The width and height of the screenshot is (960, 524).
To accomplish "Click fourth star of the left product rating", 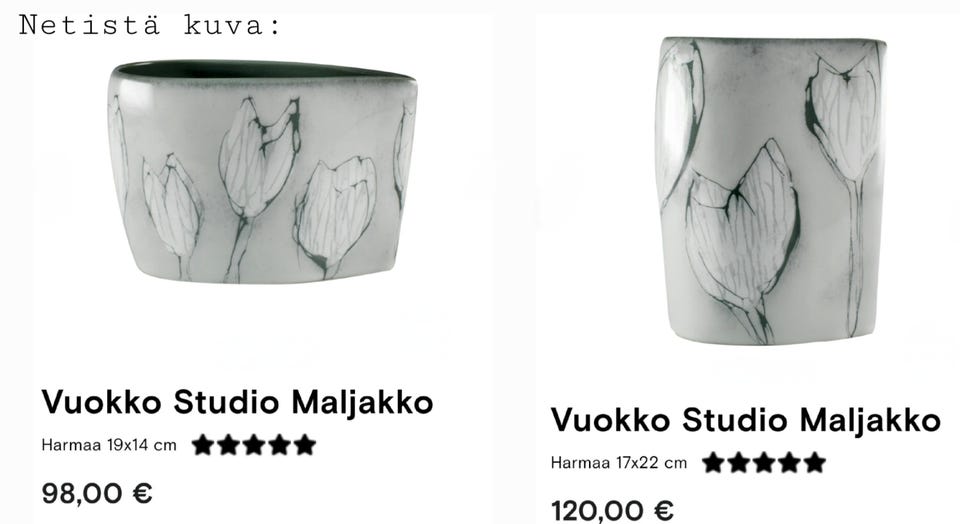I will (x=279, y=445).
